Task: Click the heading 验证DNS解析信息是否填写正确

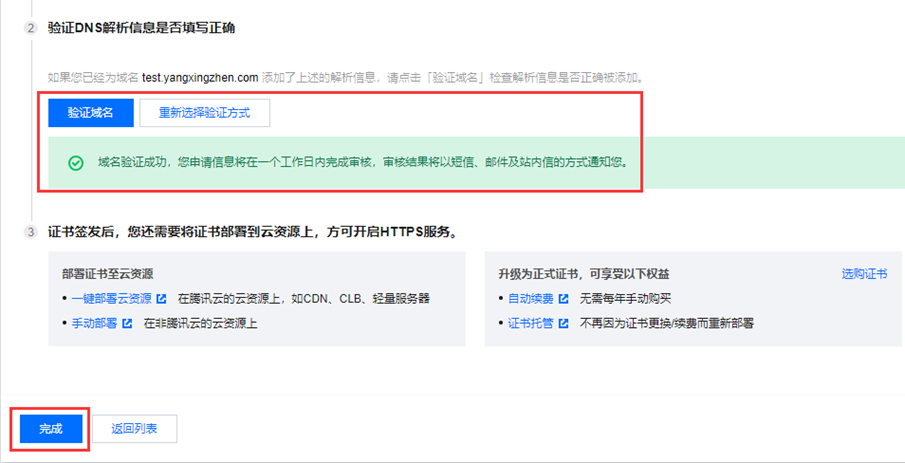Action: pos(141,28)
